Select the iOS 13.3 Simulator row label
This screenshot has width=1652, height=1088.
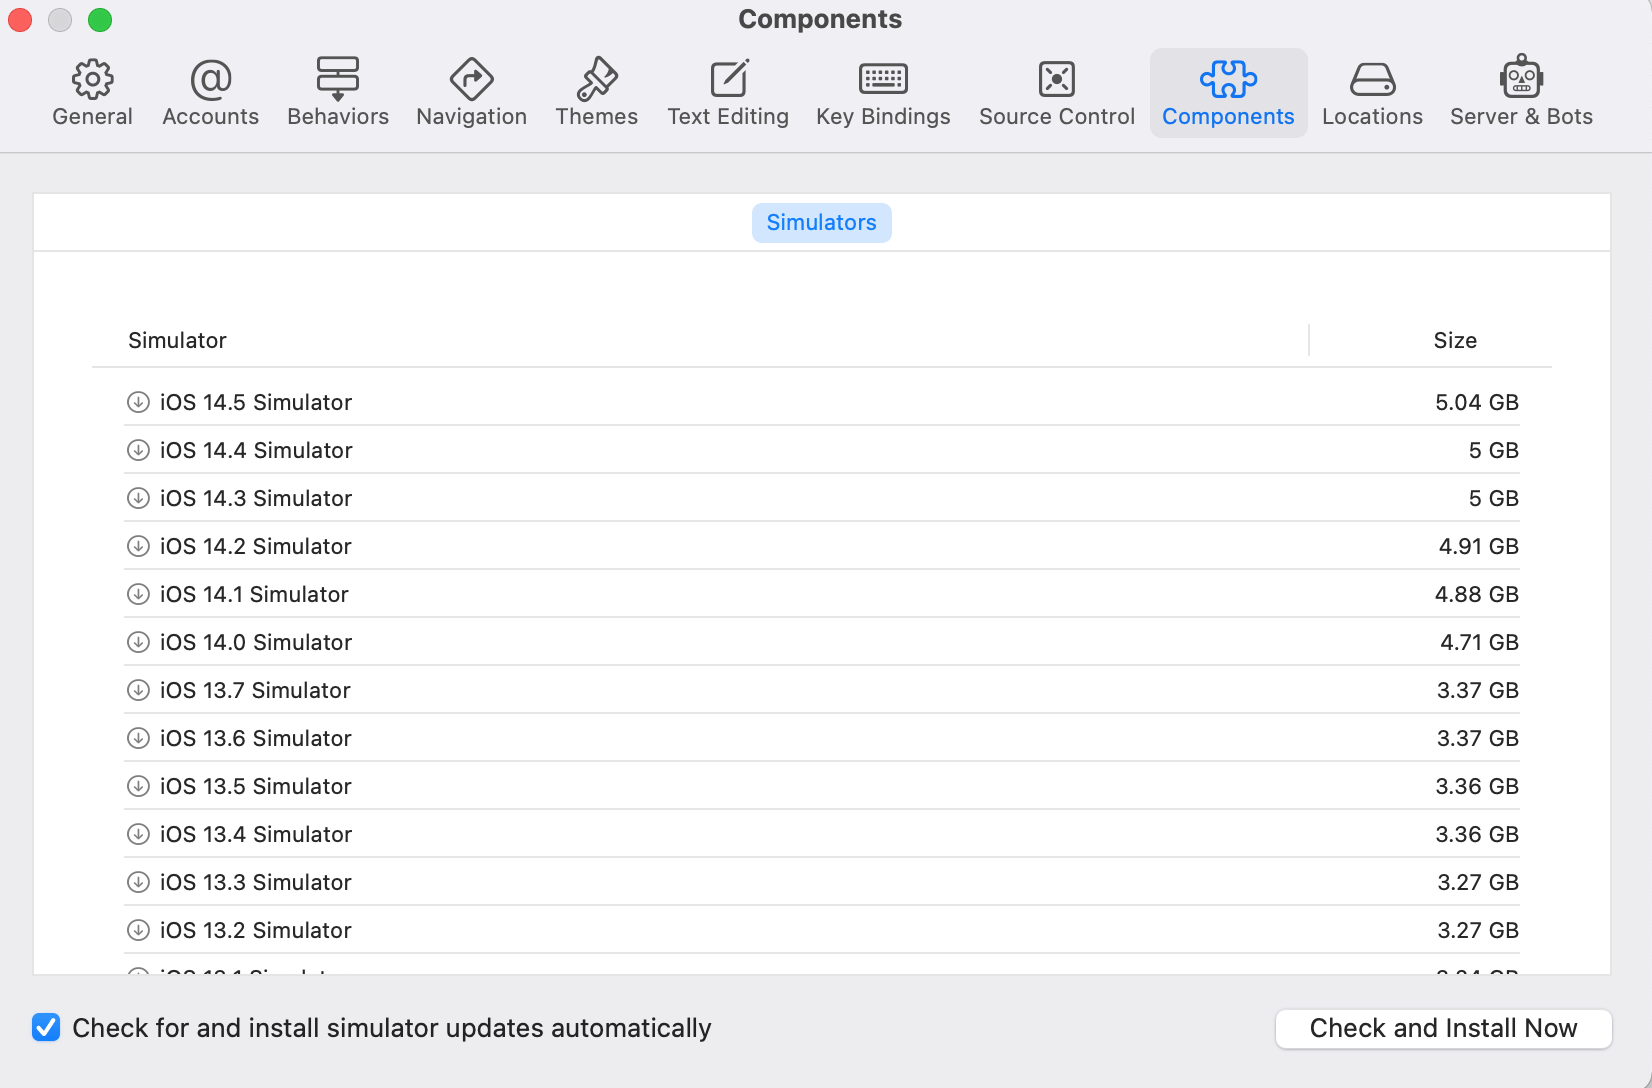(x=256, y=882)
